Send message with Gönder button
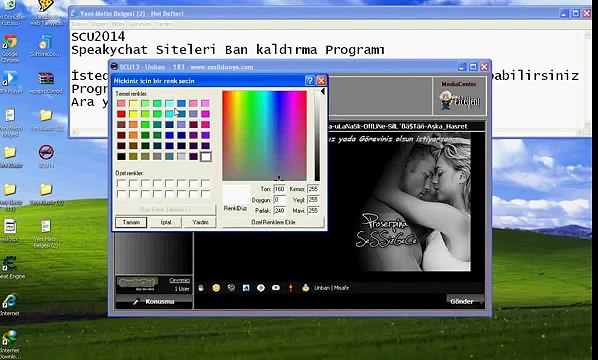The height and width of the screenshot is (360, 598). (x=462, y=301)
